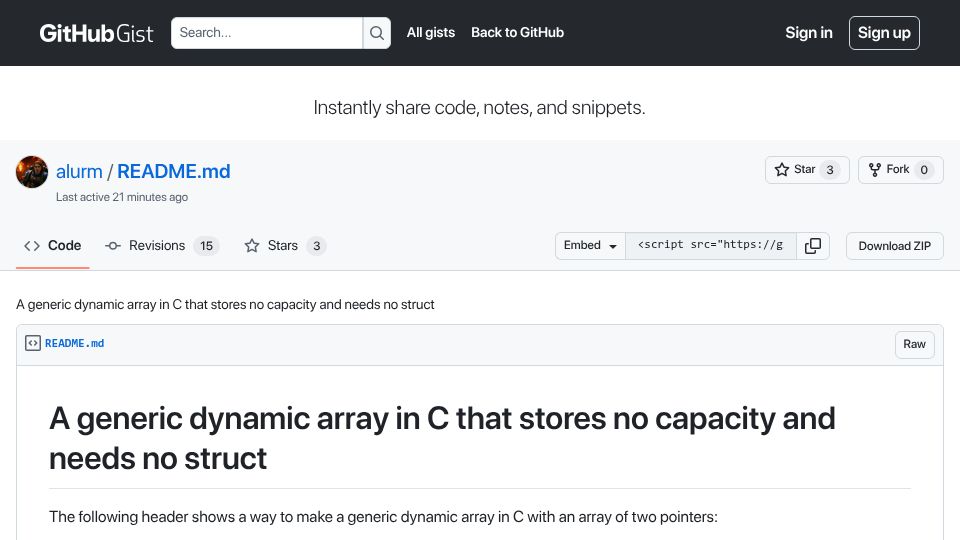Open the Stars tab

point(285,246)
